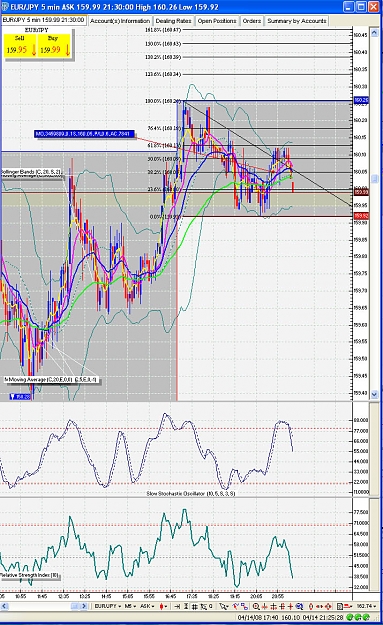This screenshot has height=625, width=383.
Task: Click the vertical auto-scale icon
Action: [186, 606]
